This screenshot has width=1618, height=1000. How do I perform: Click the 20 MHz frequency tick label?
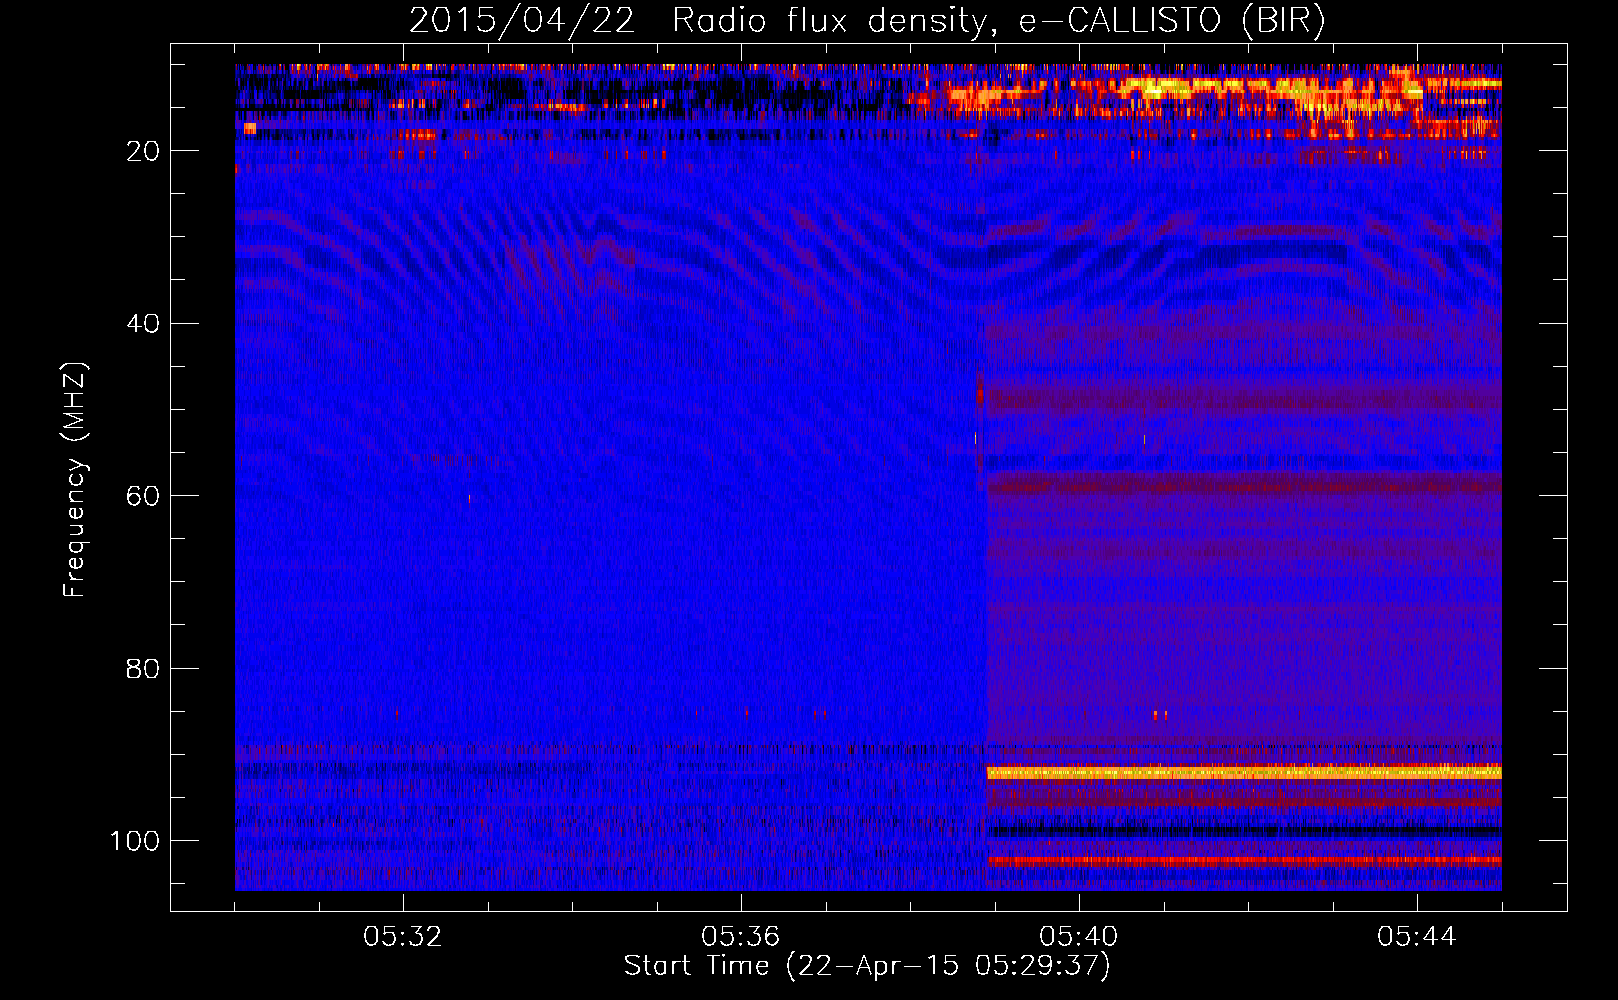[144, 151]
